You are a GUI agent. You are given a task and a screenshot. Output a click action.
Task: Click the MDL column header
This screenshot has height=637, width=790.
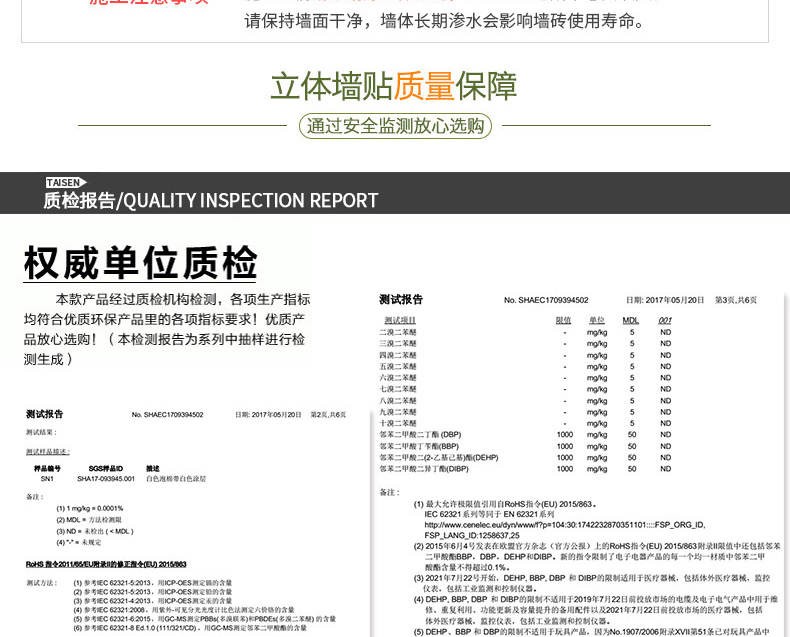pos(631,320)
